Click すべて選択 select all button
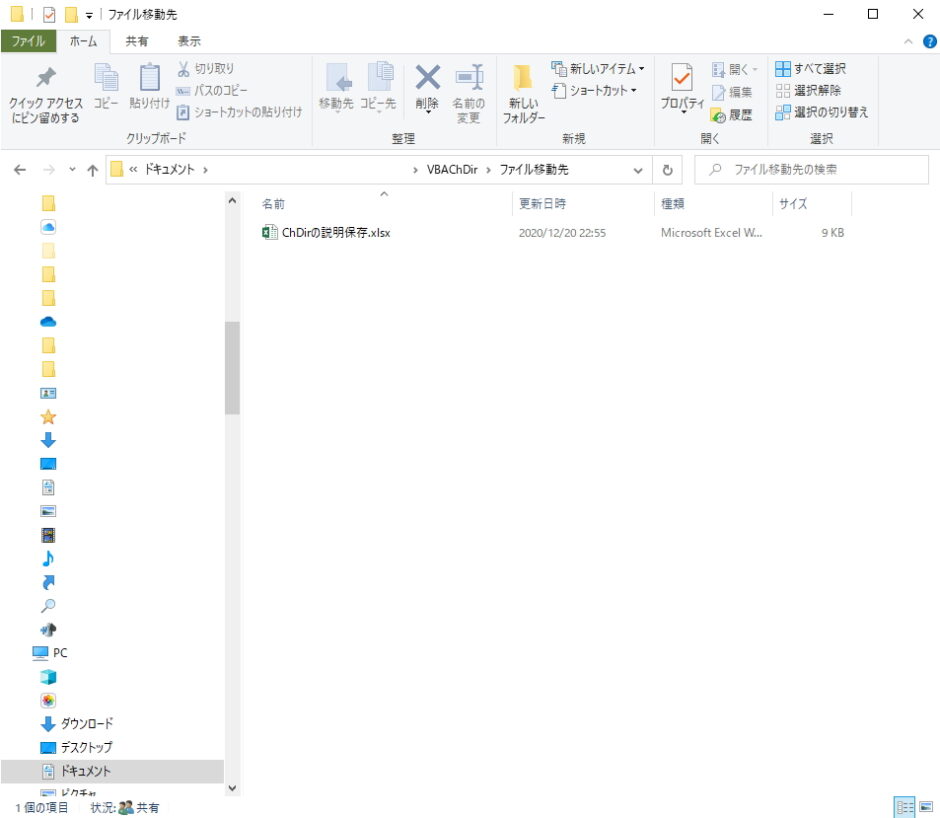940x818 pixels. (811, 69)
